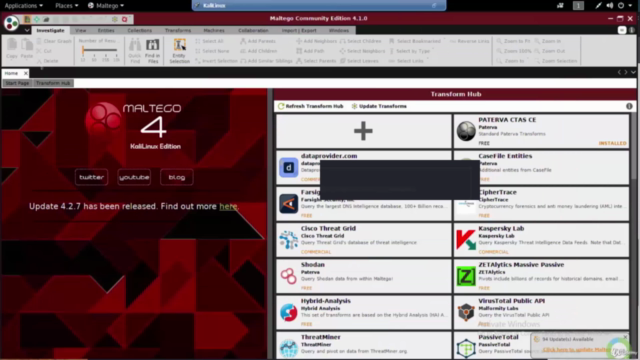Click Select Children
The height and width of the screenshot is (360, 640).
click(360, 41)
